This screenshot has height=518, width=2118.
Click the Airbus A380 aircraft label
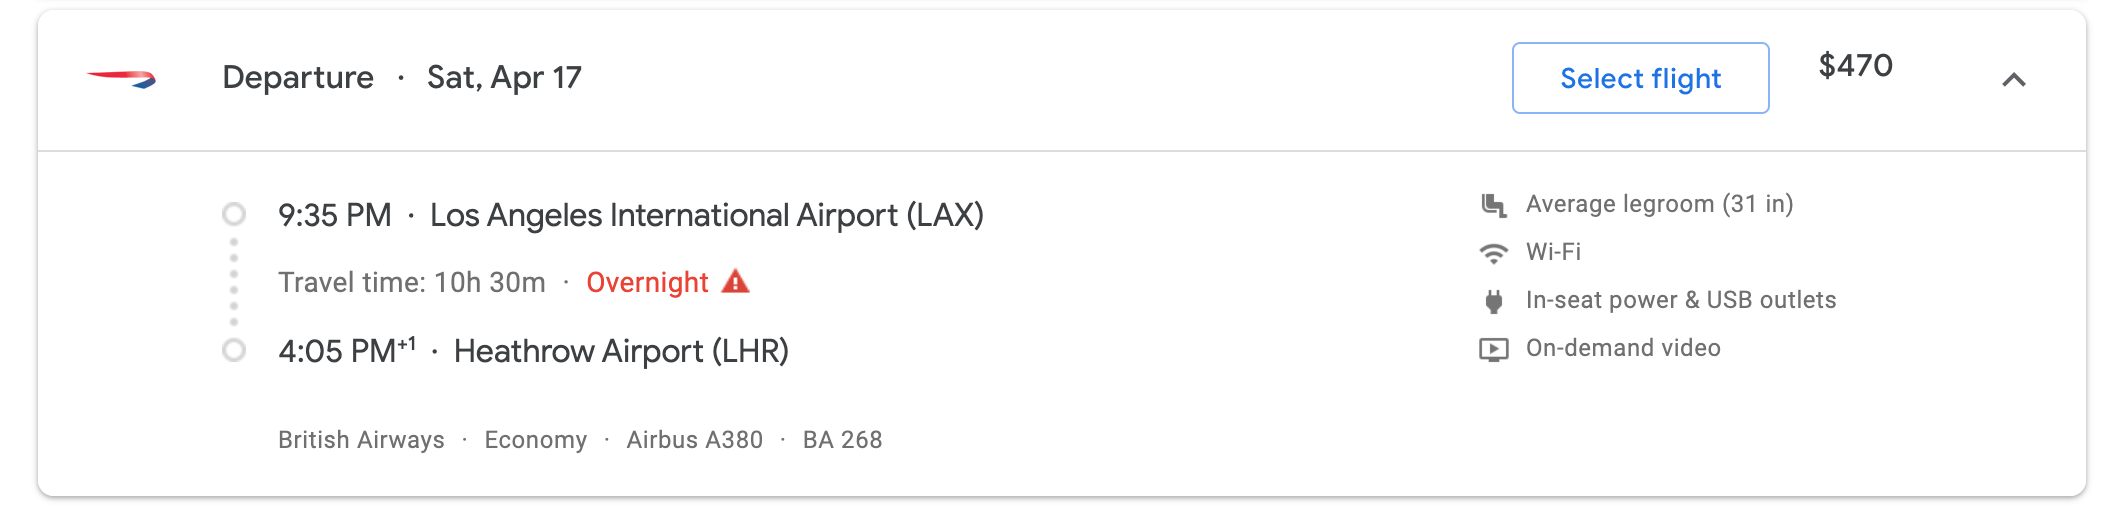point(694,440)
